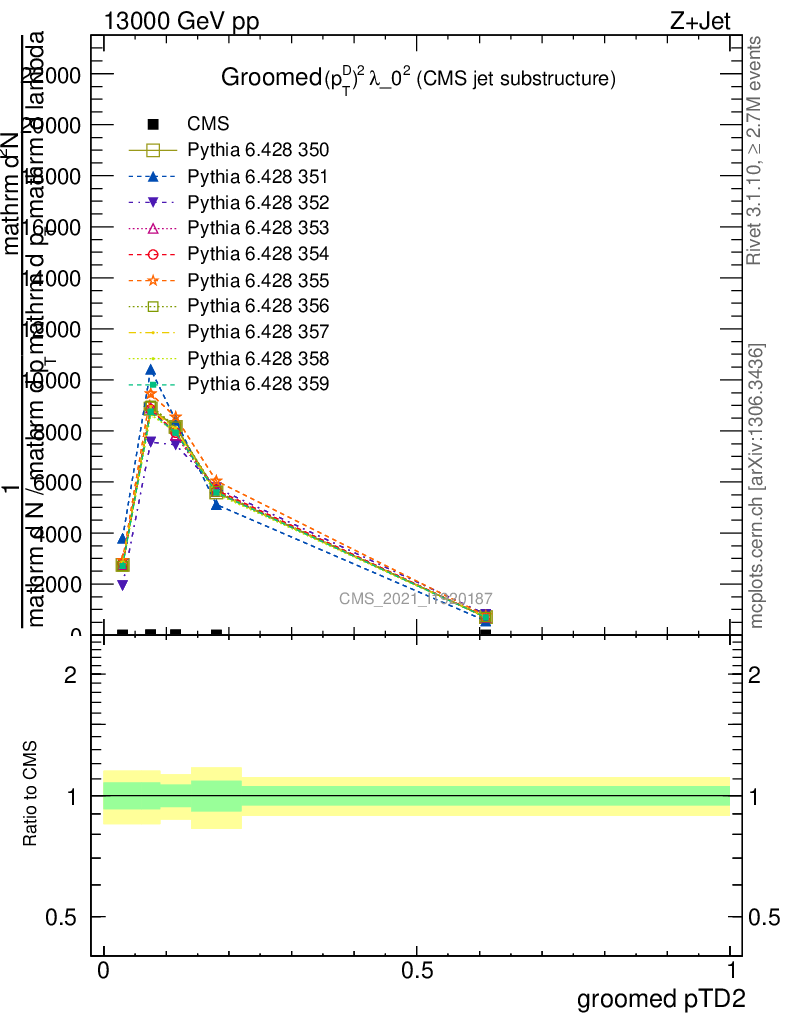Click the CMS black square legend marker

153,124
